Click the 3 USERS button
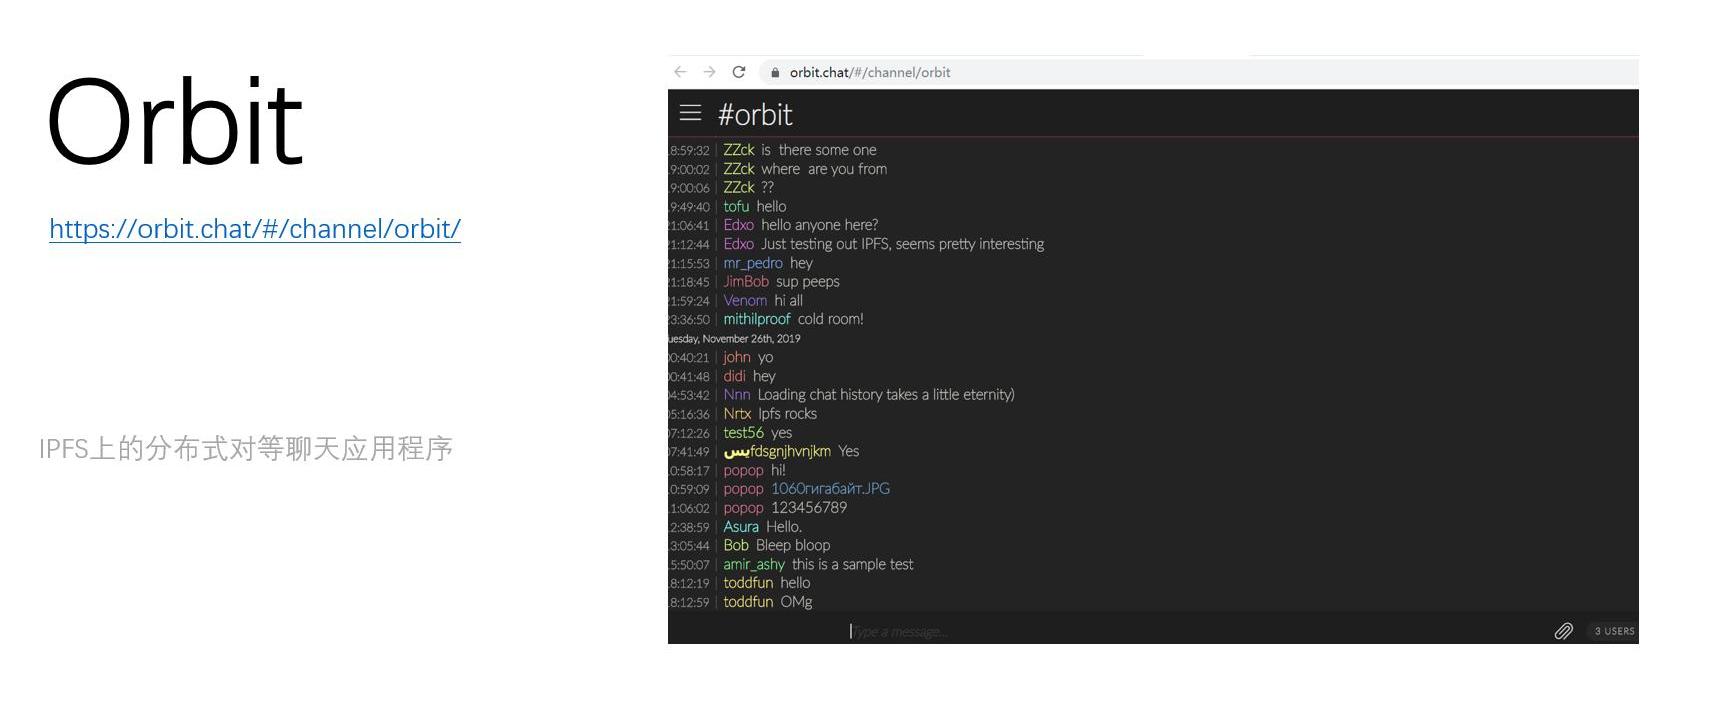The height and width of the screenshot is (706, 1724). tap(1614, 631)
